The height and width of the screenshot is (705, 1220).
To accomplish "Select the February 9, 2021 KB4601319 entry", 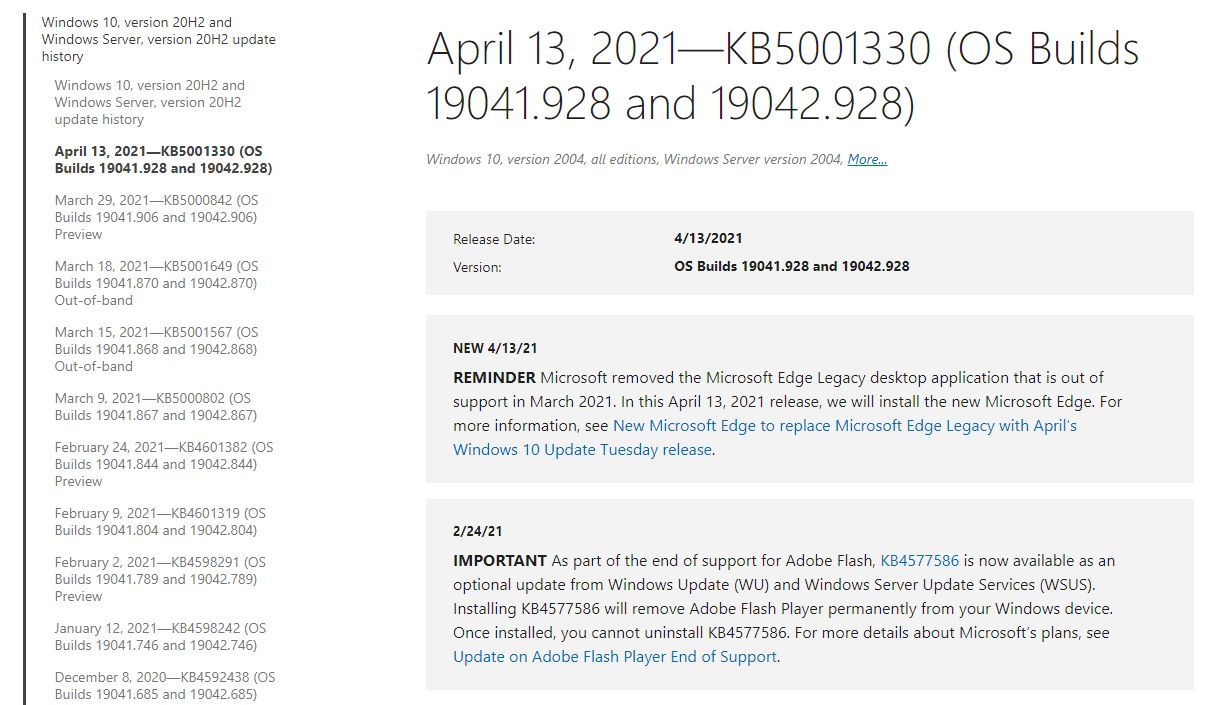I will point(160,521).
